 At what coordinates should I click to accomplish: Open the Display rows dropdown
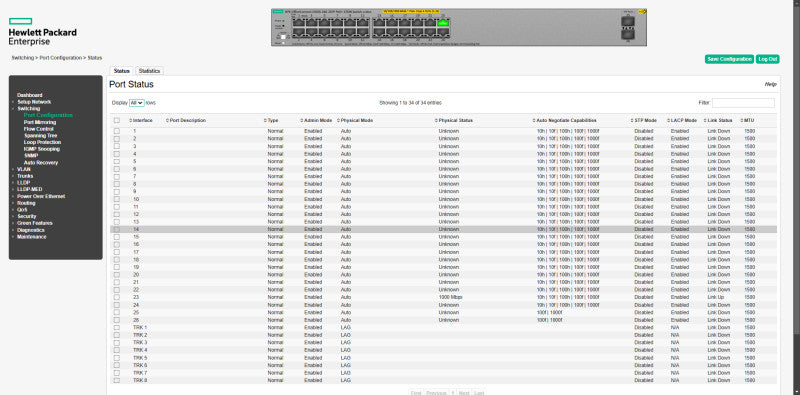[x=137, y=103]
